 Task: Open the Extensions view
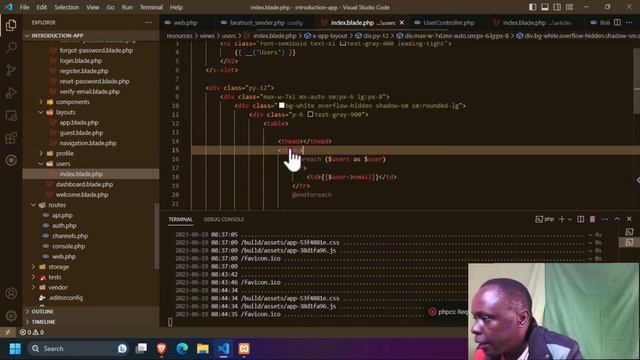11,138
